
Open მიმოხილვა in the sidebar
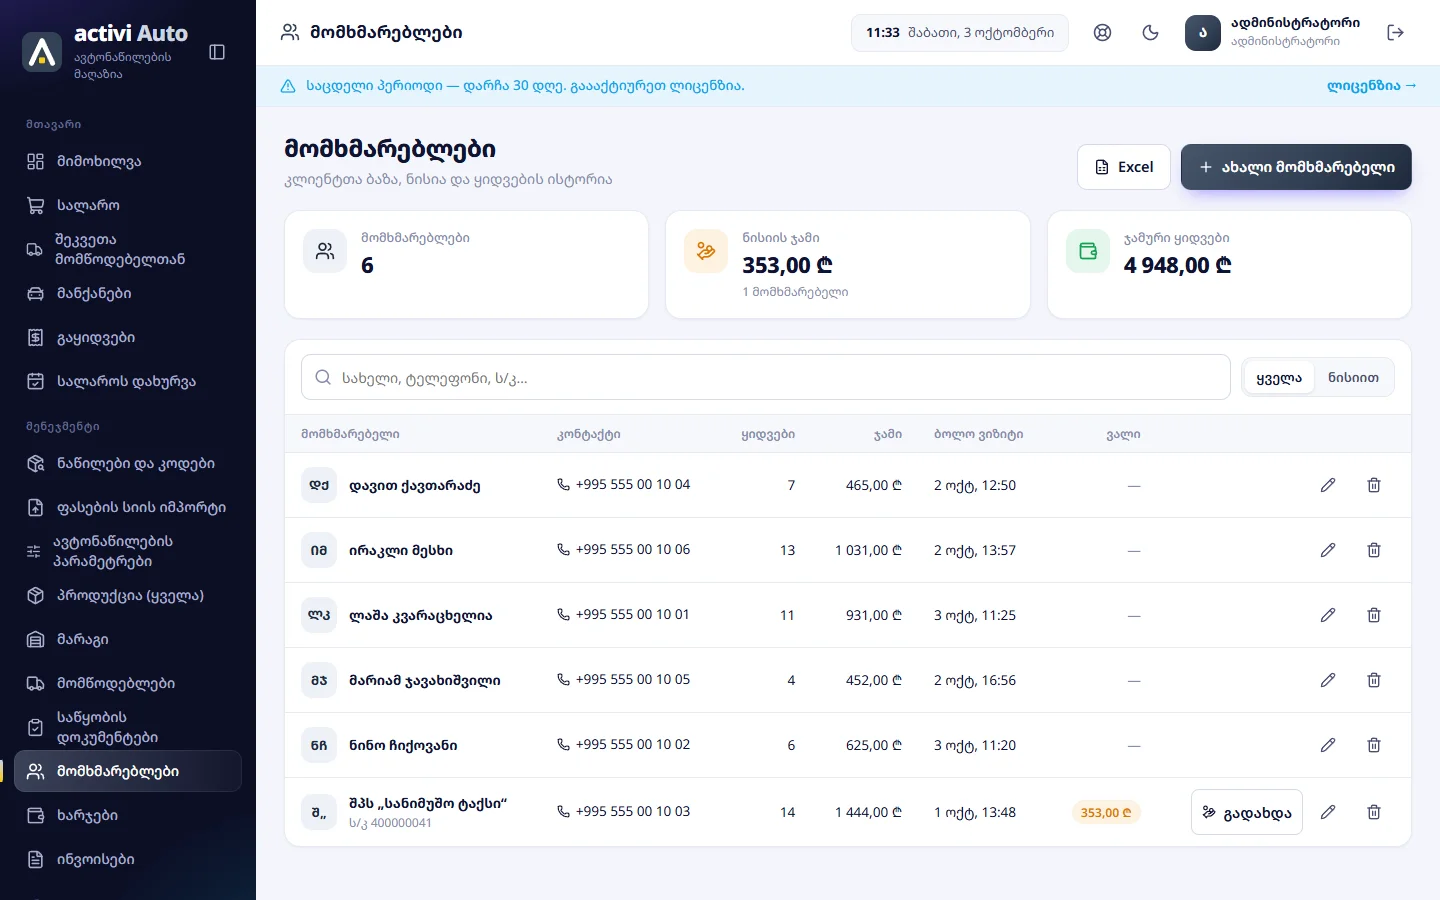(x=128, y=162)
